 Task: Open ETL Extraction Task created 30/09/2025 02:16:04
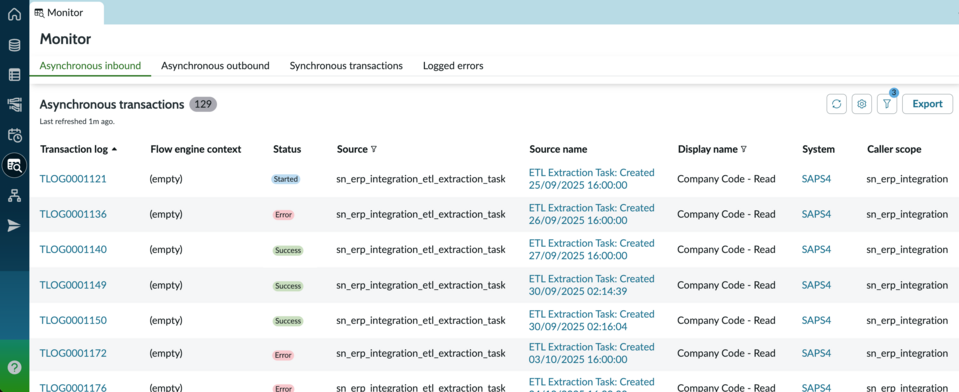tap(591, 320)
